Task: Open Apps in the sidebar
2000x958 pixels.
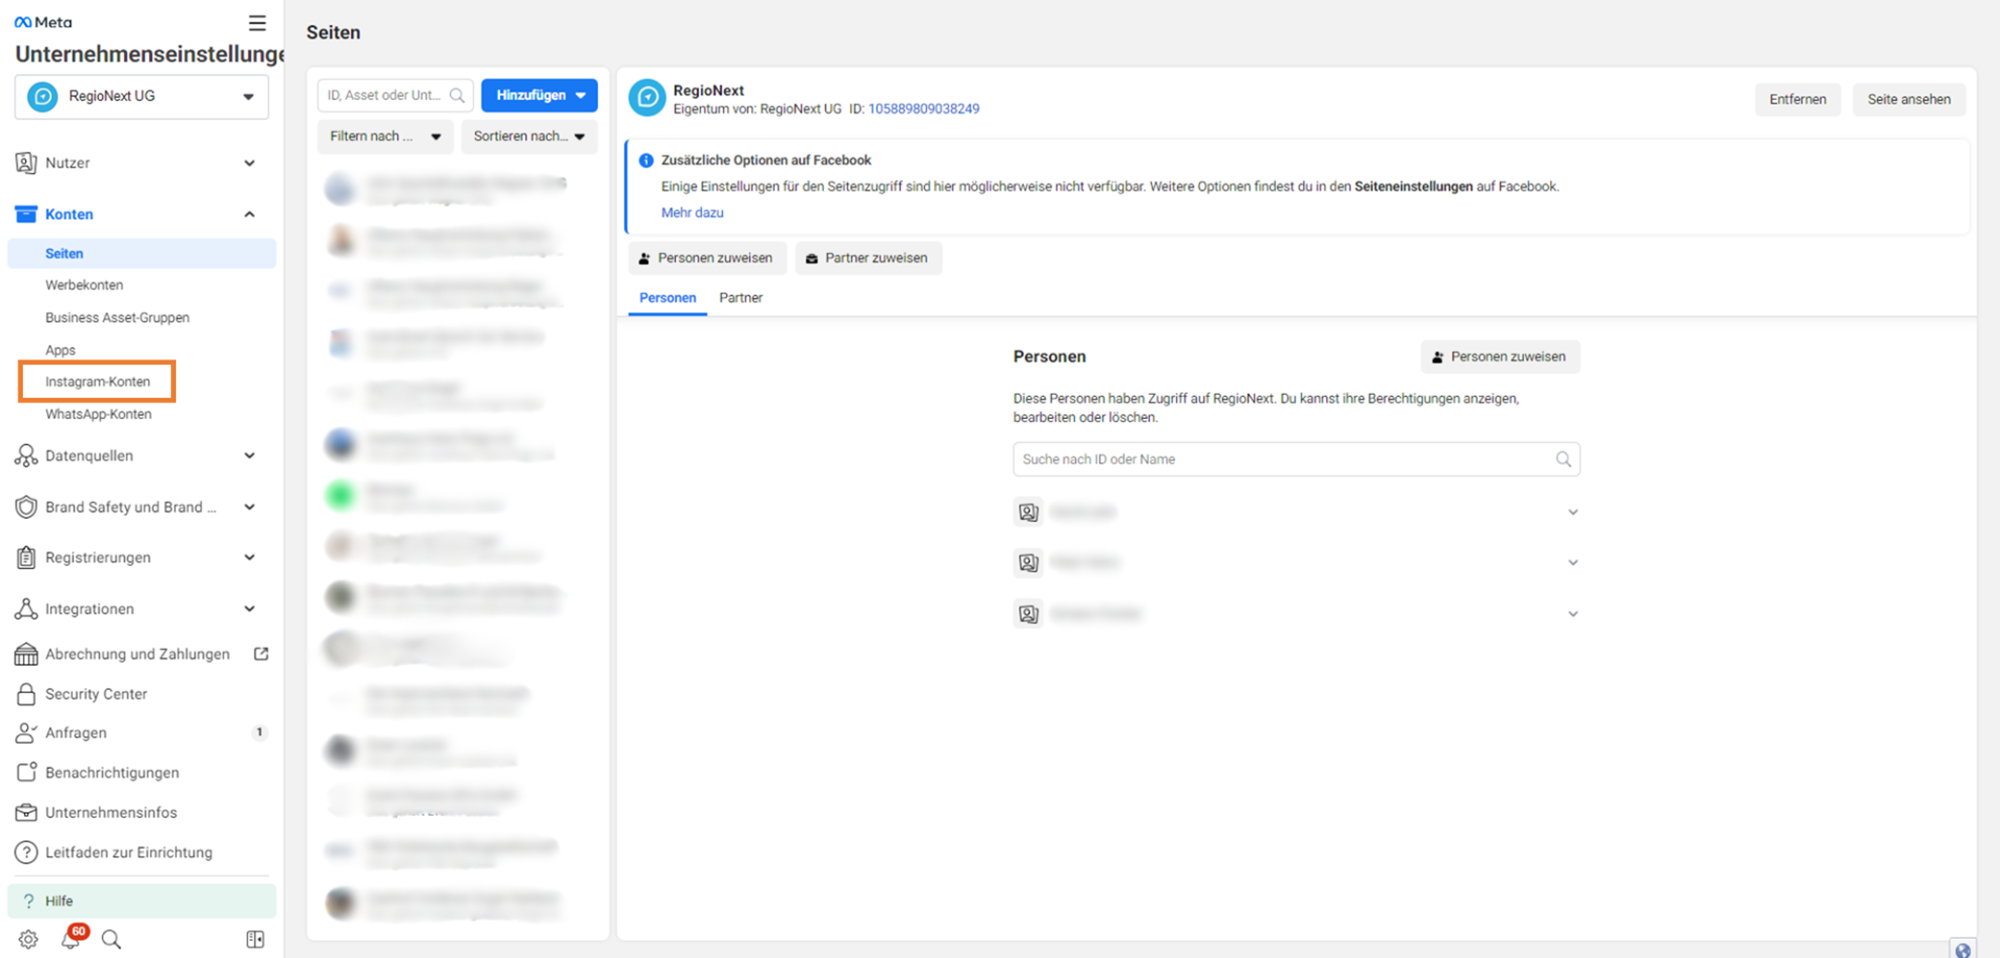Action: 60,350
